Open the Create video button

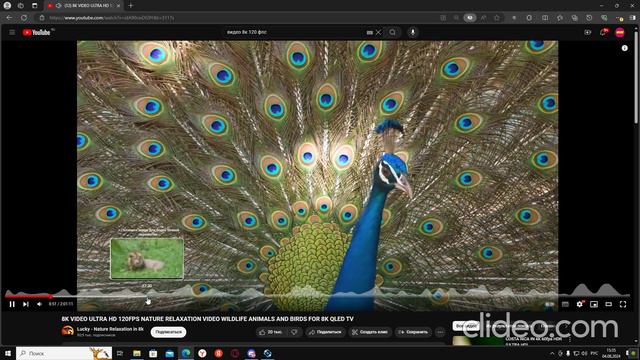point(588,32)
